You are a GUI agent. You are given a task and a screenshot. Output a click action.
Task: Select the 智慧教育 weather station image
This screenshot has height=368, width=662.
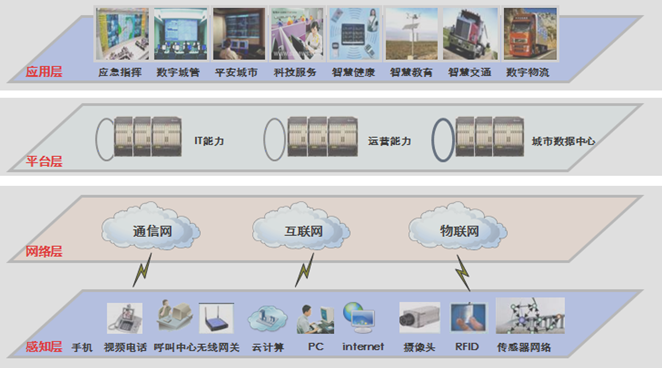point(411,34)
